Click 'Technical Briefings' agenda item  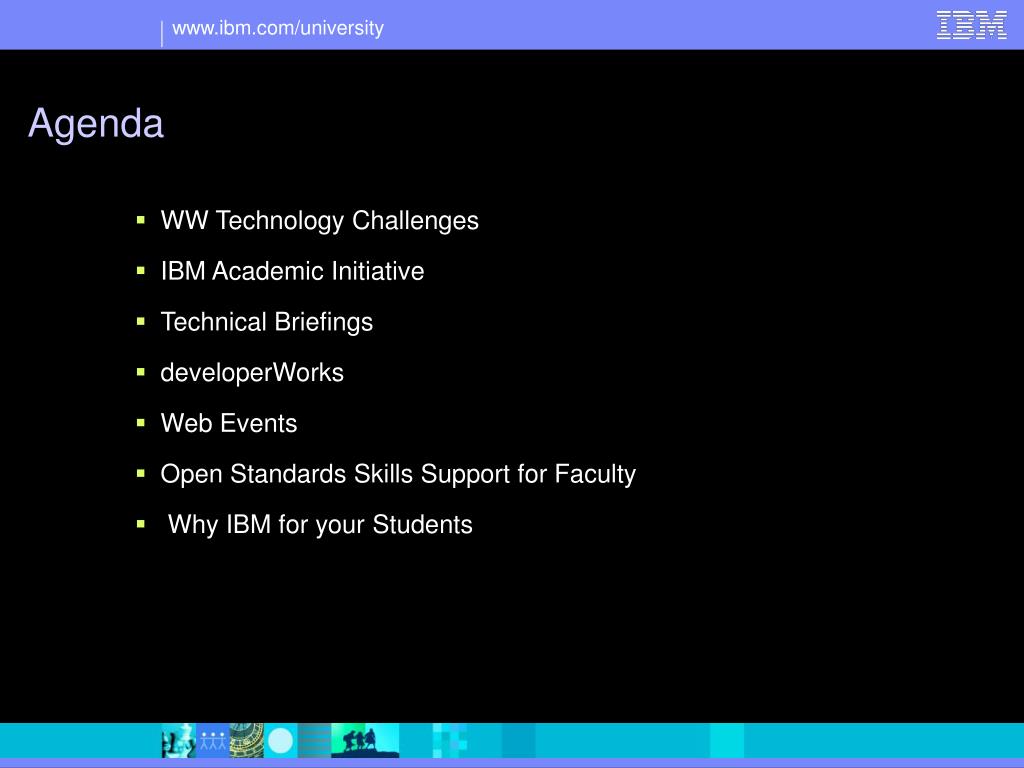click(266, 322)
